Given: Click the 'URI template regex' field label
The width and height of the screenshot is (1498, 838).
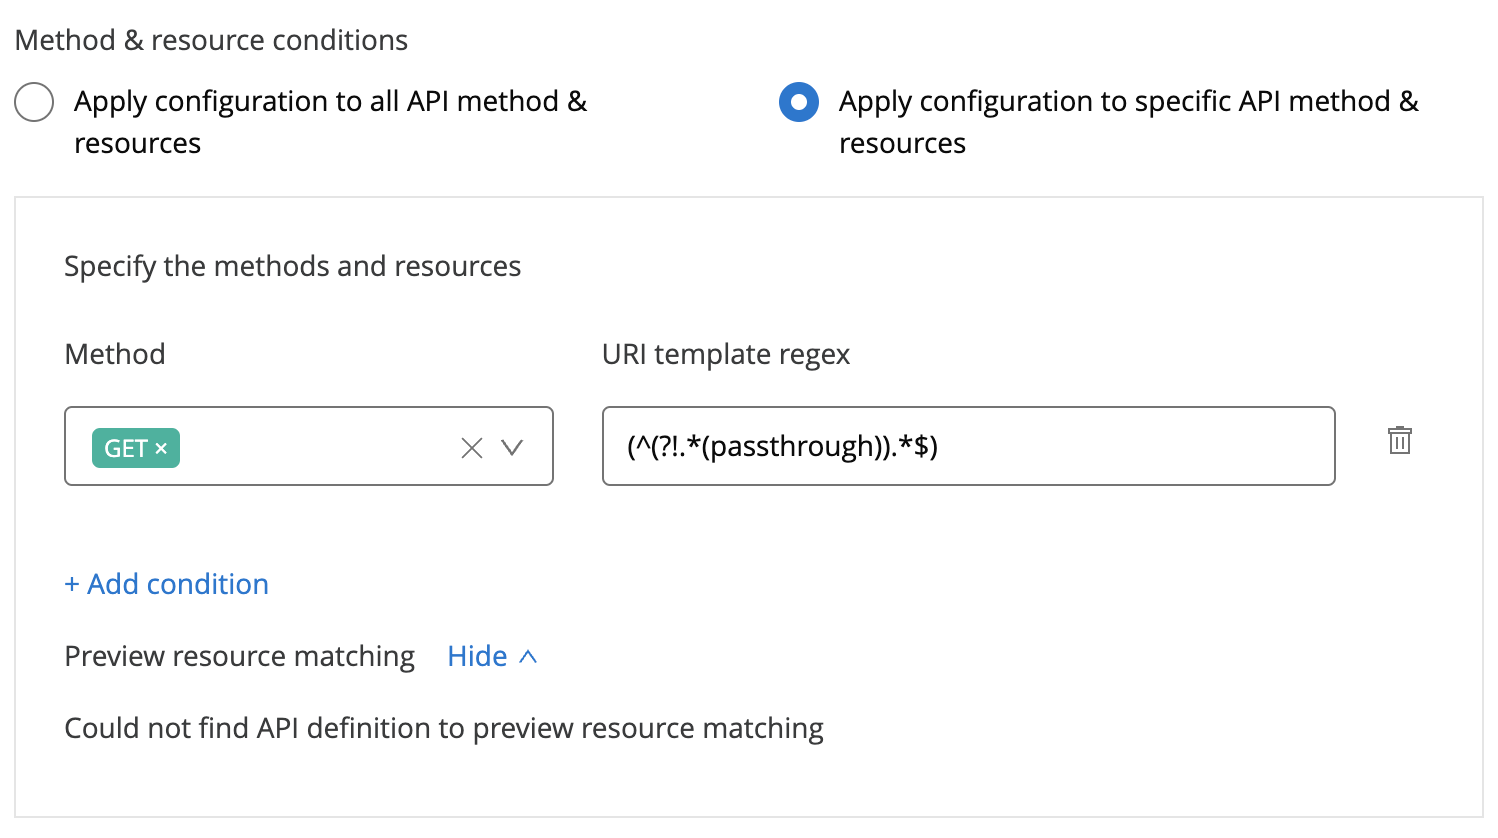Looking at the screenshot, I should point(725,354).
